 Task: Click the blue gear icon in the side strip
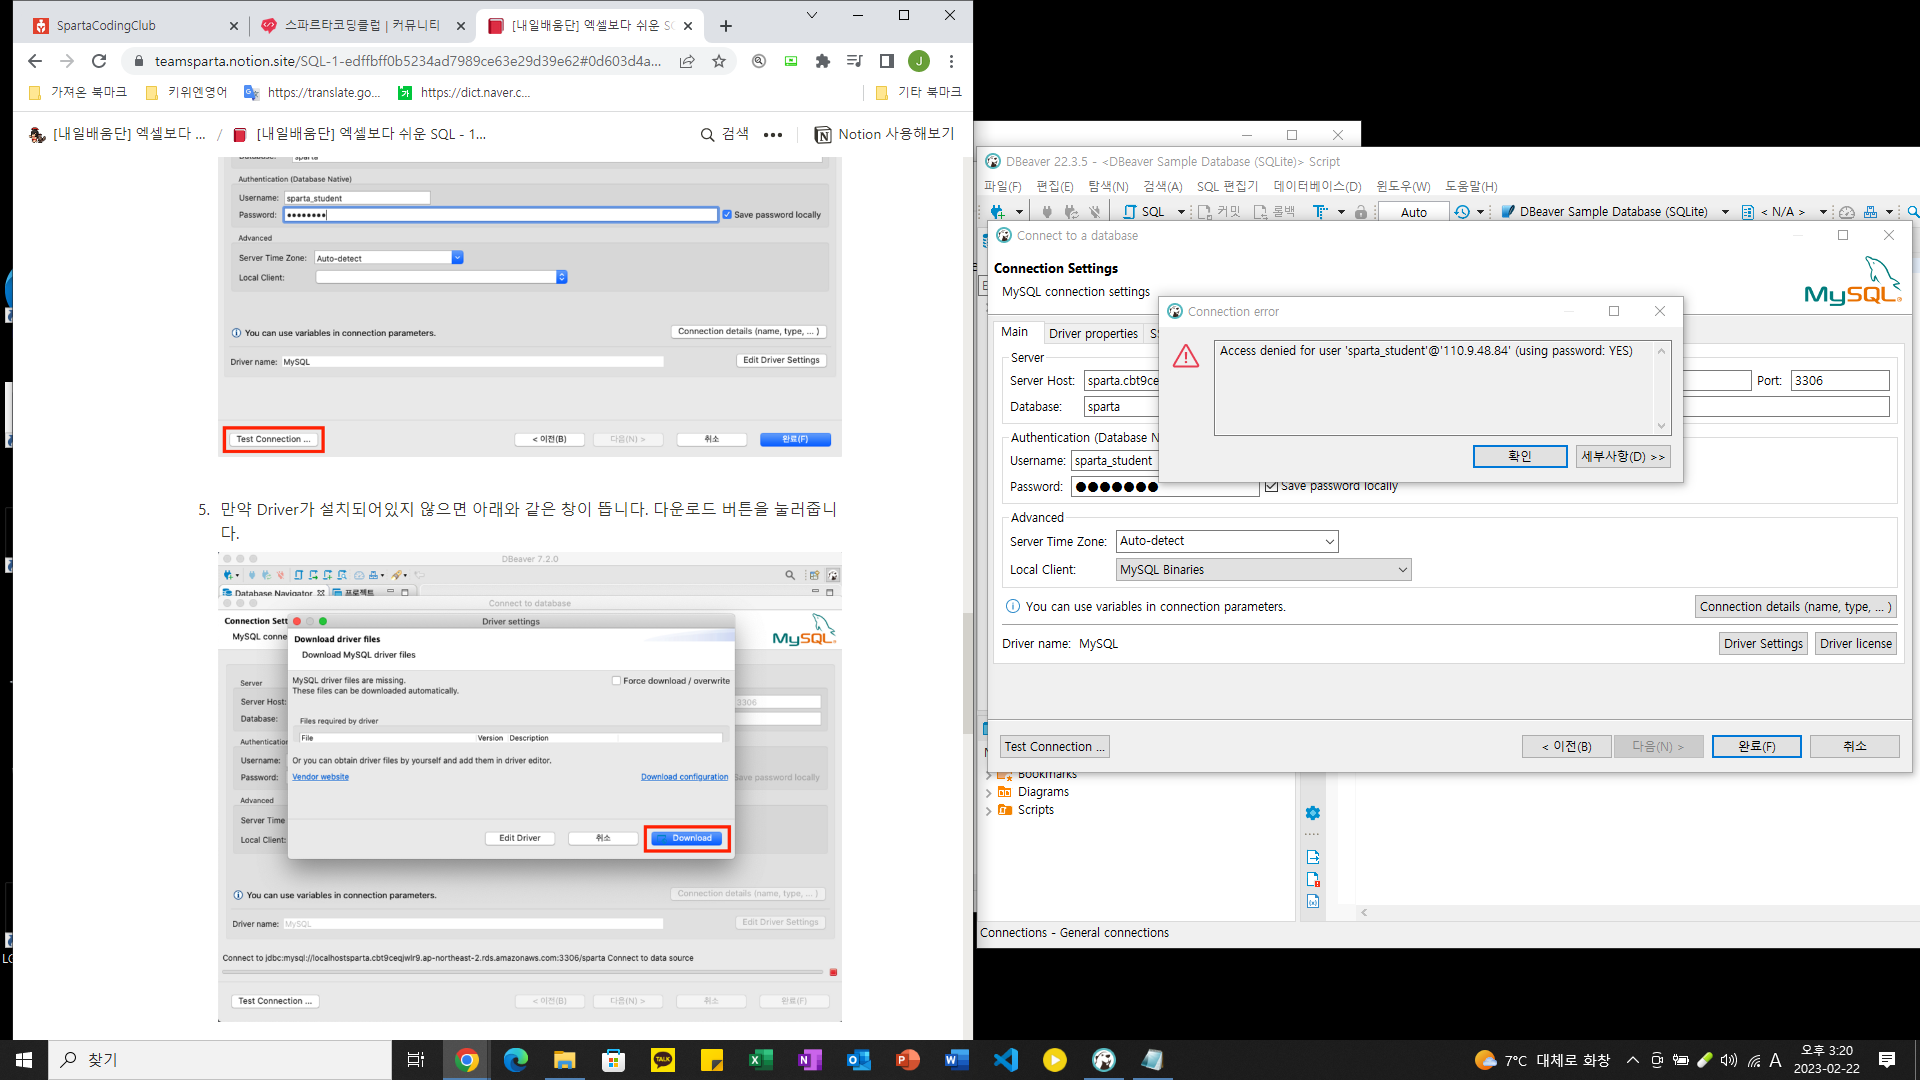pos(1313,813)
